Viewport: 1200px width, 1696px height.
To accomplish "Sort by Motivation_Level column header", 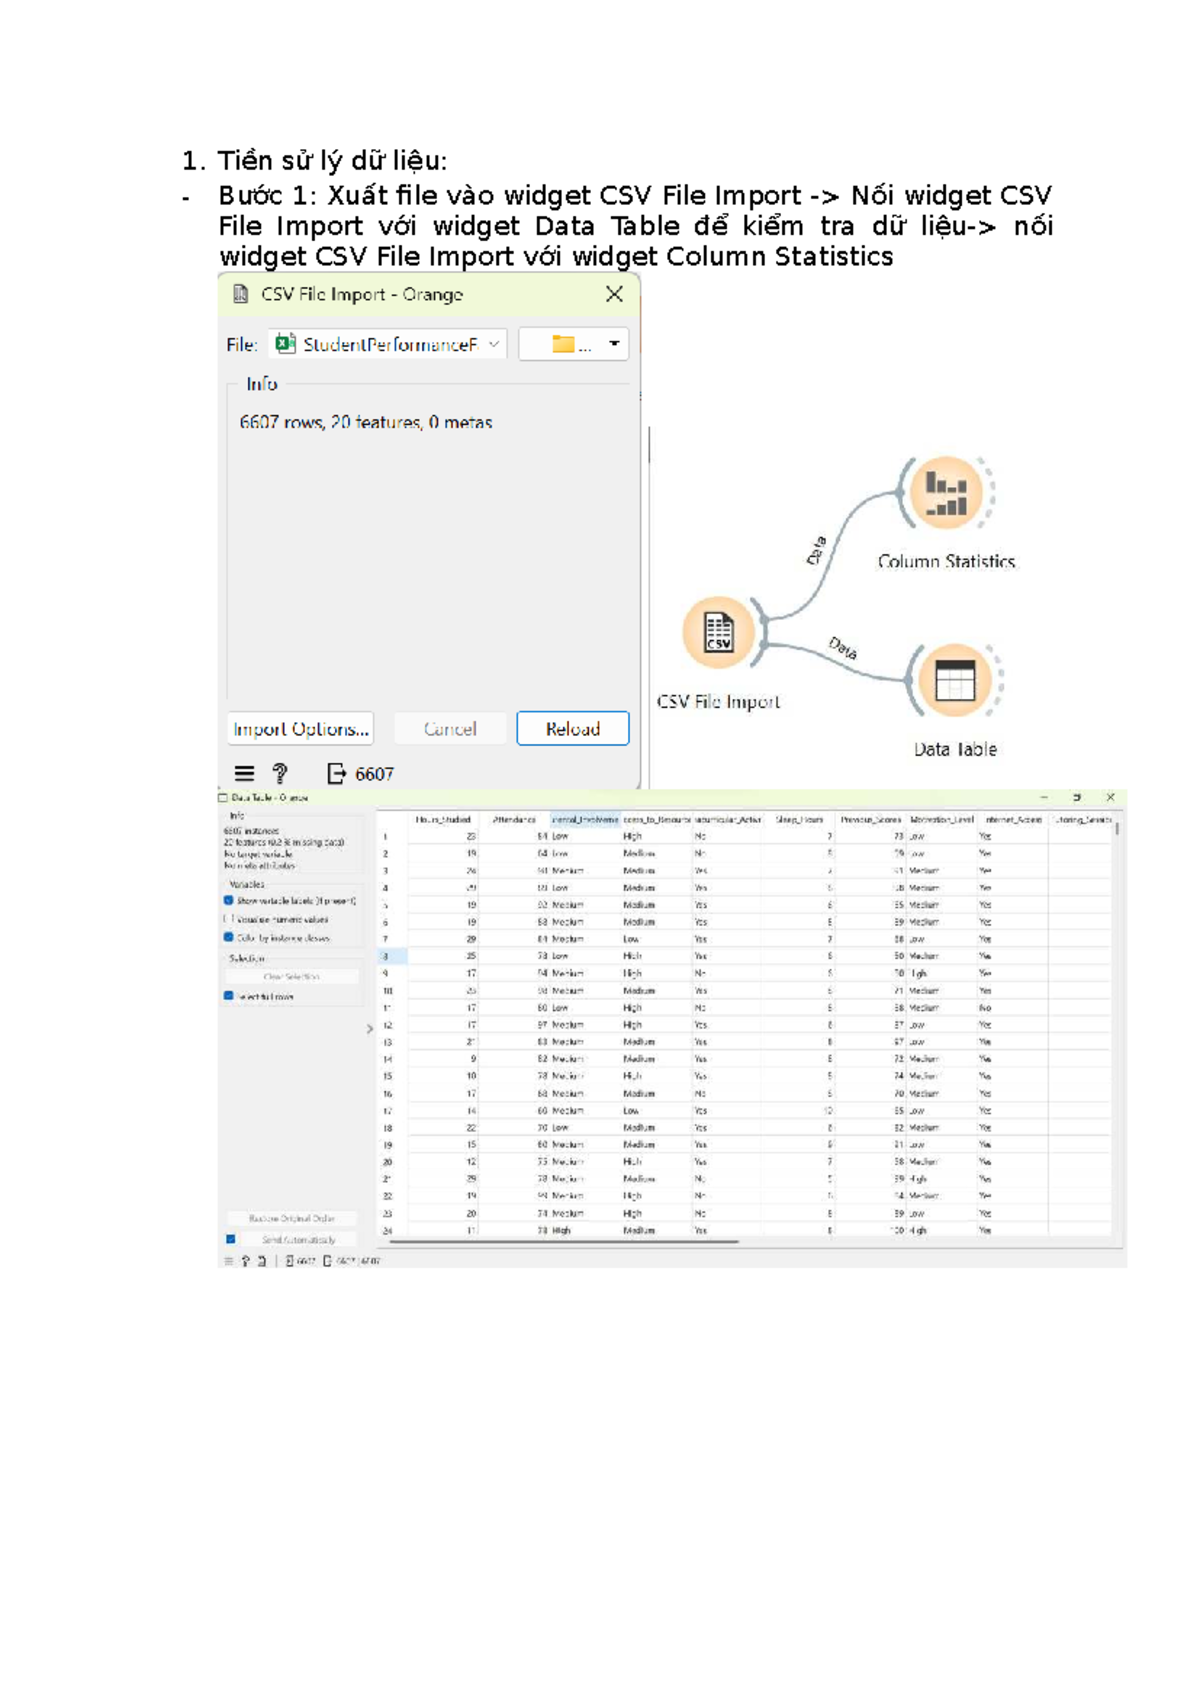I will (x=942, y=819).
